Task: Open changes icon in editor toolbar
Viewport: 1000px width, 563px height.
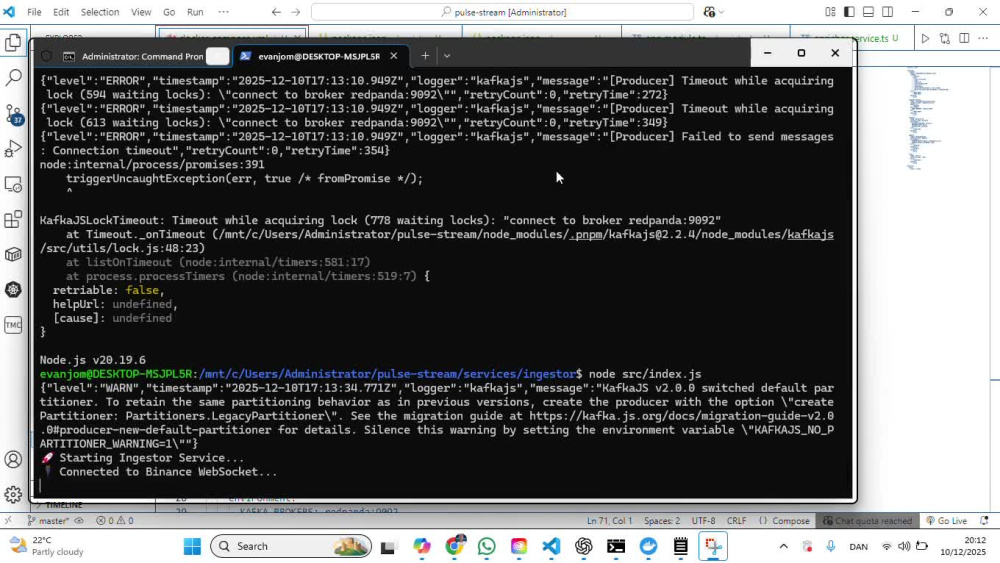Action: click(945, 38)
